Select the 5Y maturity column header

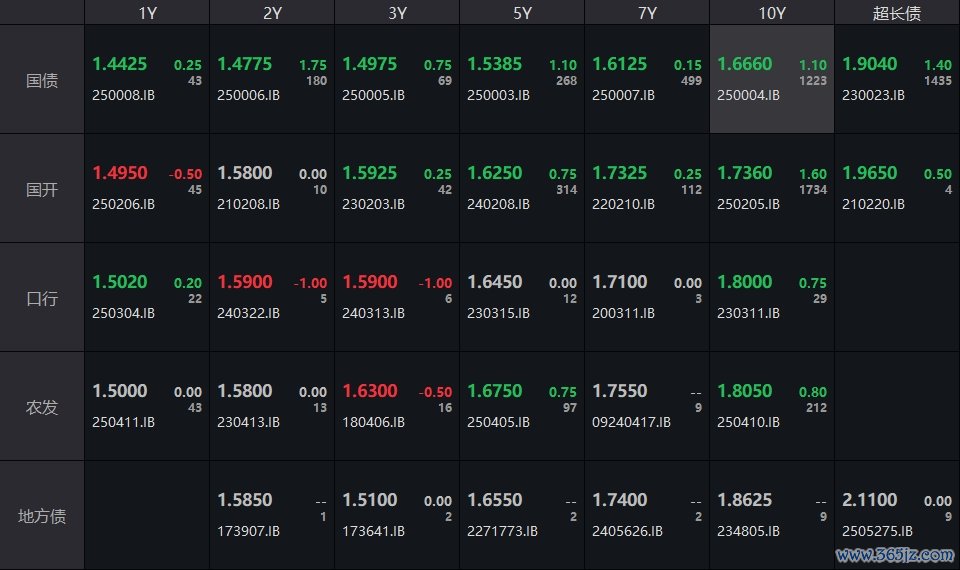522,13
